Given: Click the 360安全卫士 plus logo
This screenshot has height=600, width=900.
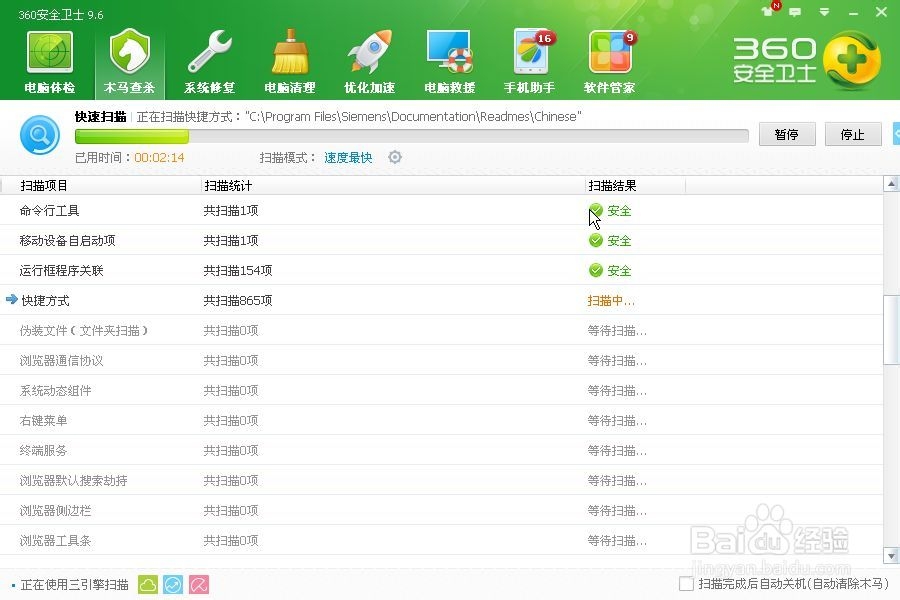Looking at the screenshot, I should click(851, 60).
